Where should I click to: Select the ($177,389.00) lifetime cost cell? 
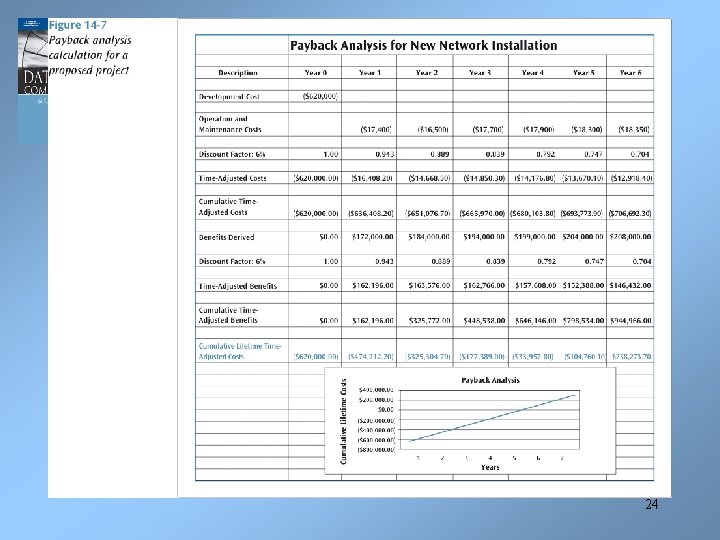[482, 357]
